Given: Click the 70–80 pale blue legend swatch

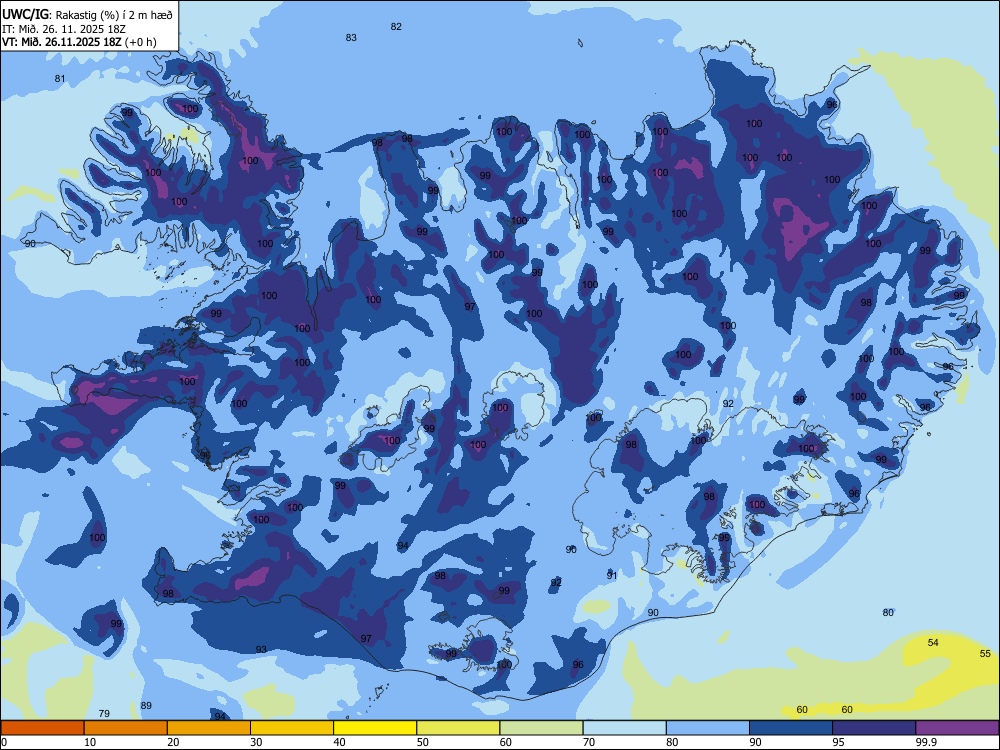Looking at the screenshot, I should pyautogui.click(x=624, y=728).
